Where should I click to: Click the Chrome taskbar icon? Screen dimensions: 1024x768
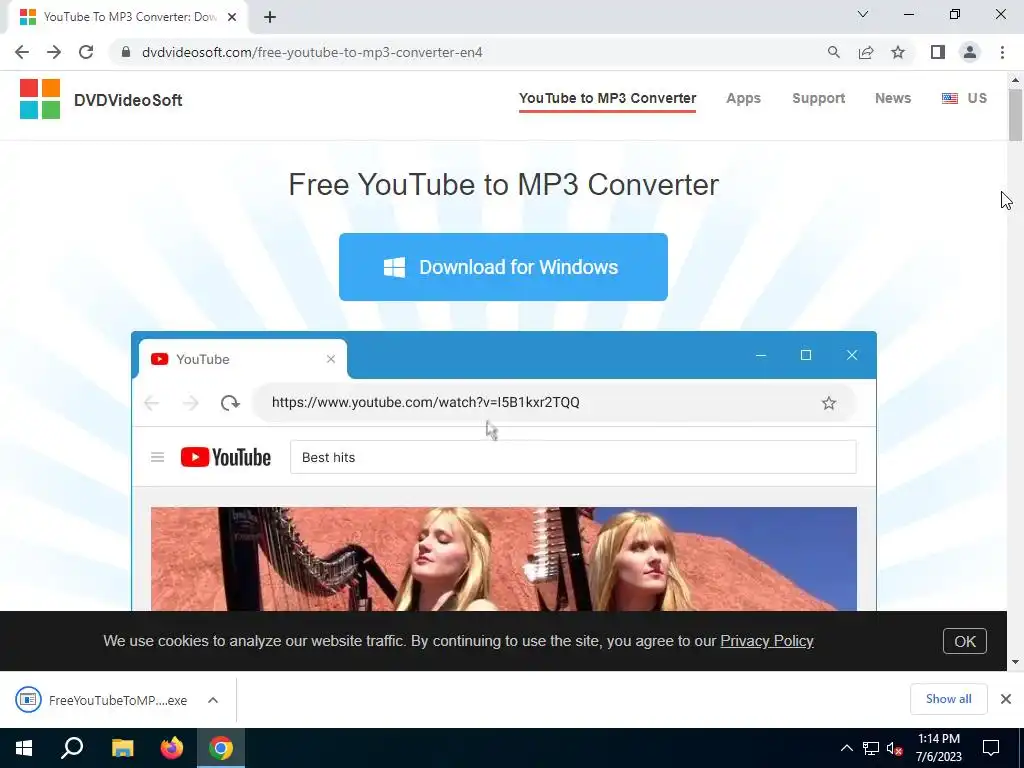click(221, 748)
